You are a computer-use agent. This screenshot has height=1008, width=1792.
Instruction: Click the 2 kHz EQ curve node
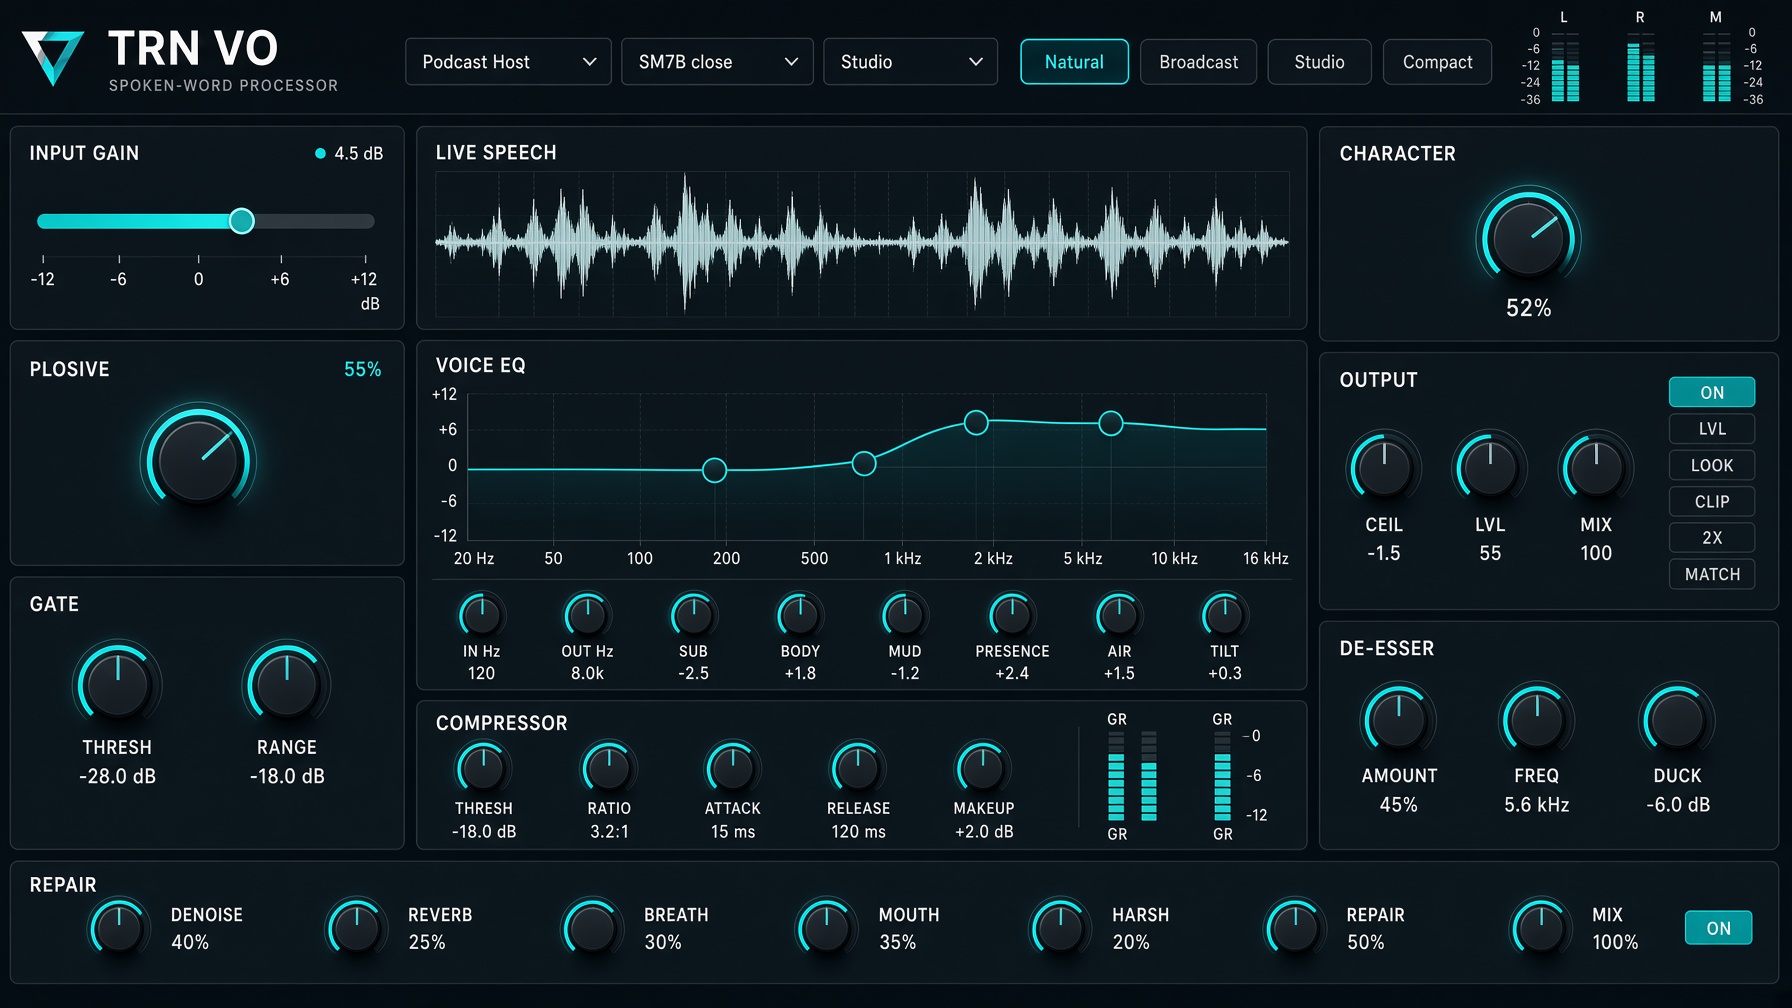[x=976, y=423]
